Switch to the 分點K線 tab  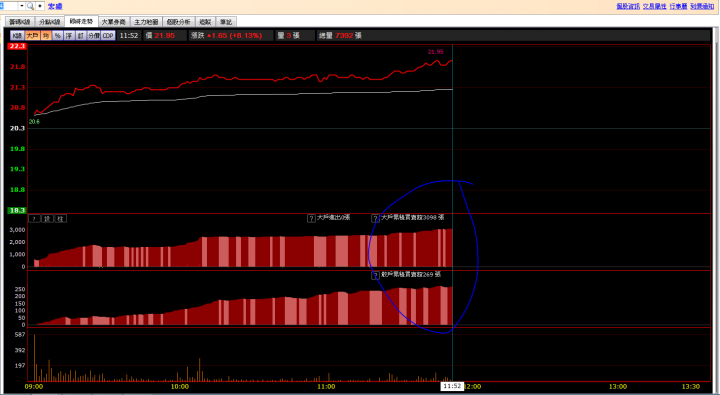(50, 22)
